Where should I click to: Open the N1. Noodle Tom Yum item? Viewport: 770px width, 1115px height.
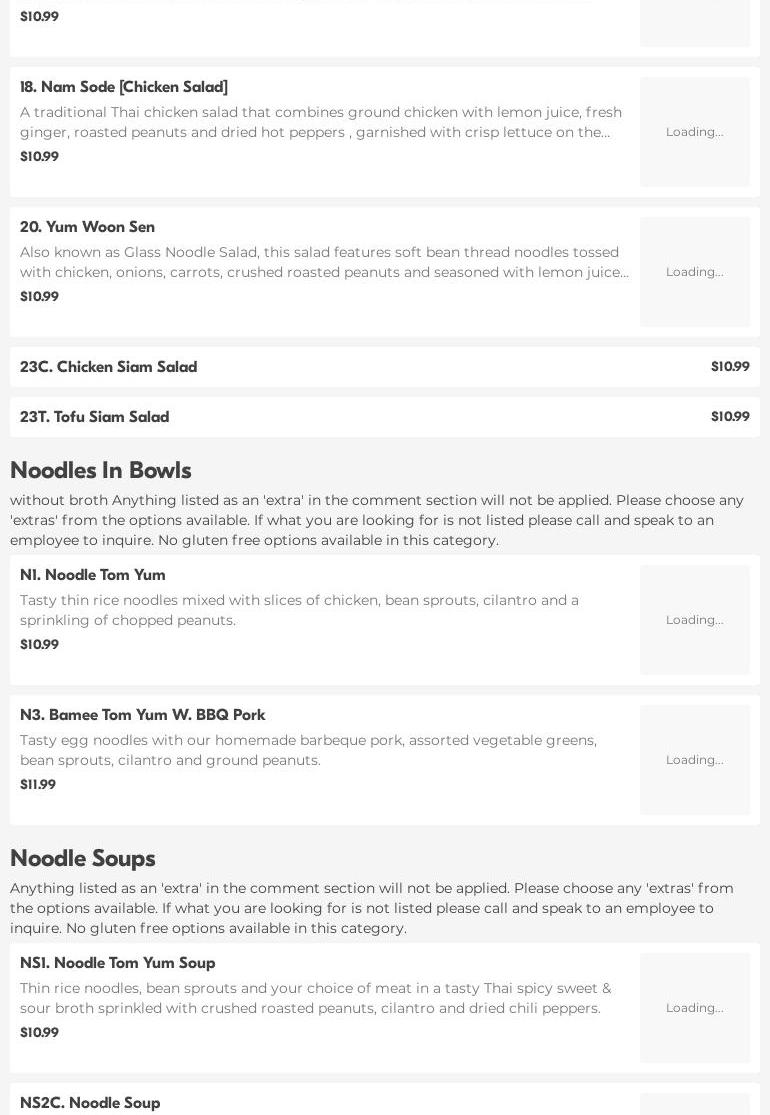(93, 575)
